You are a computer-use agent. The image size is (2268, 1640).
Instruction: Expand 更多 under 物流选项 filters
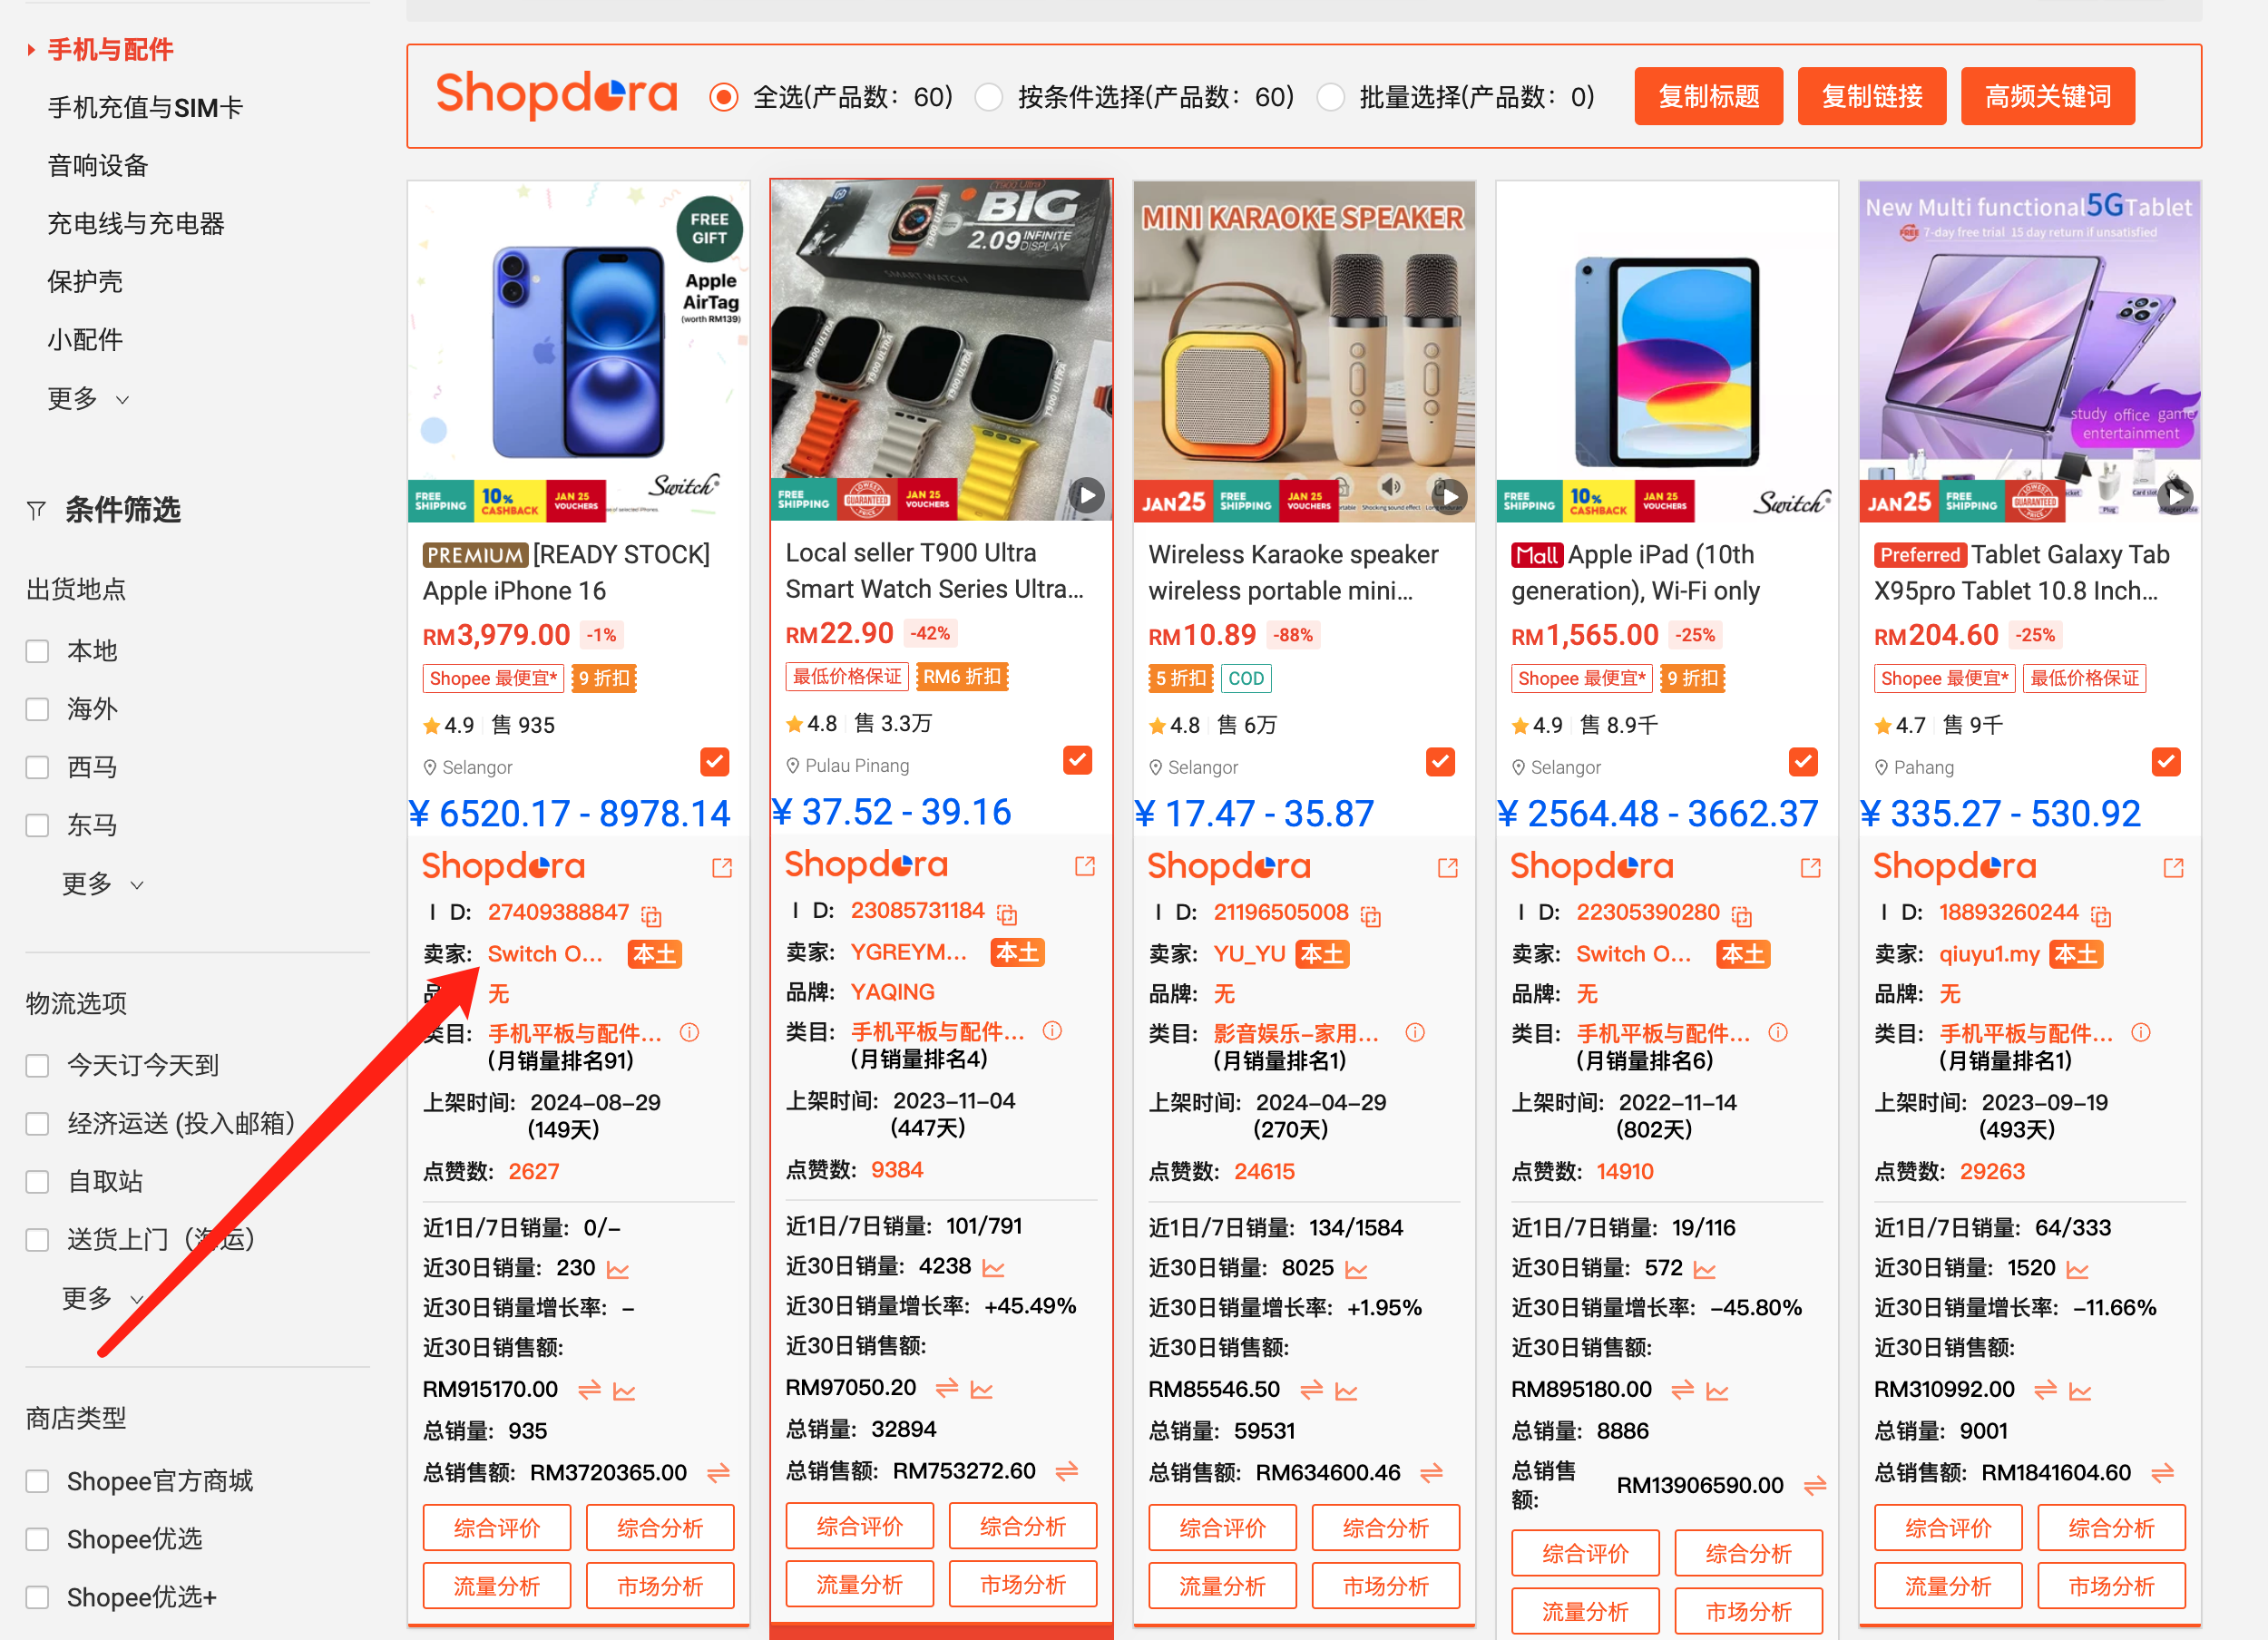point(102,1298)
